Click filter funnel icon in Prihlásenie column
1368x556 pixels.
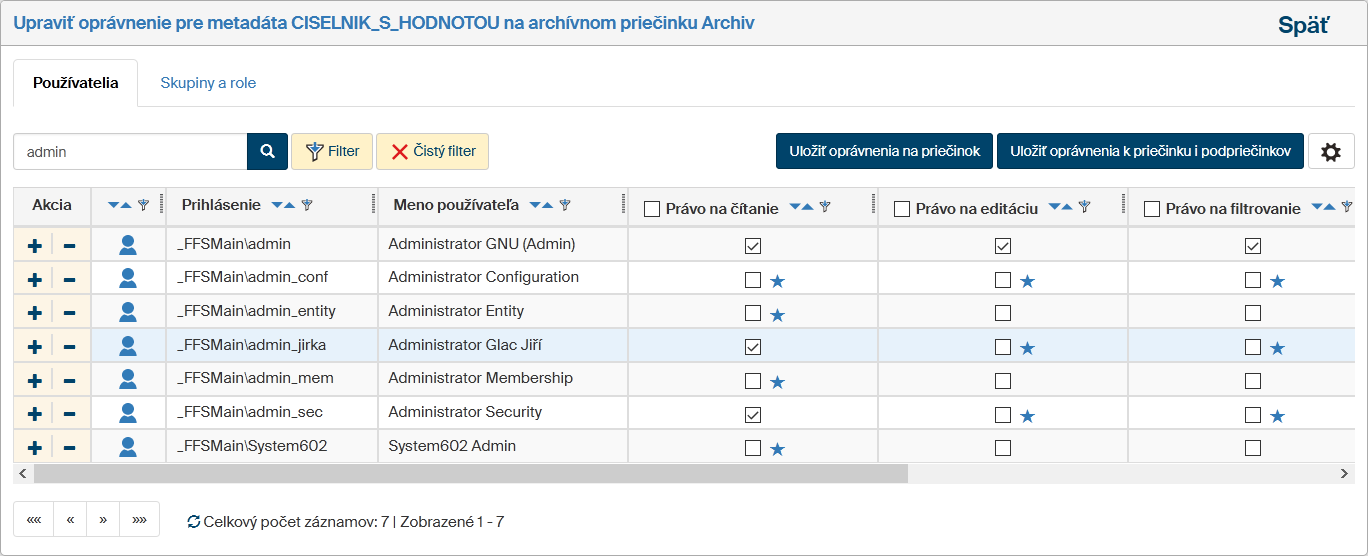tap(307, 205)
